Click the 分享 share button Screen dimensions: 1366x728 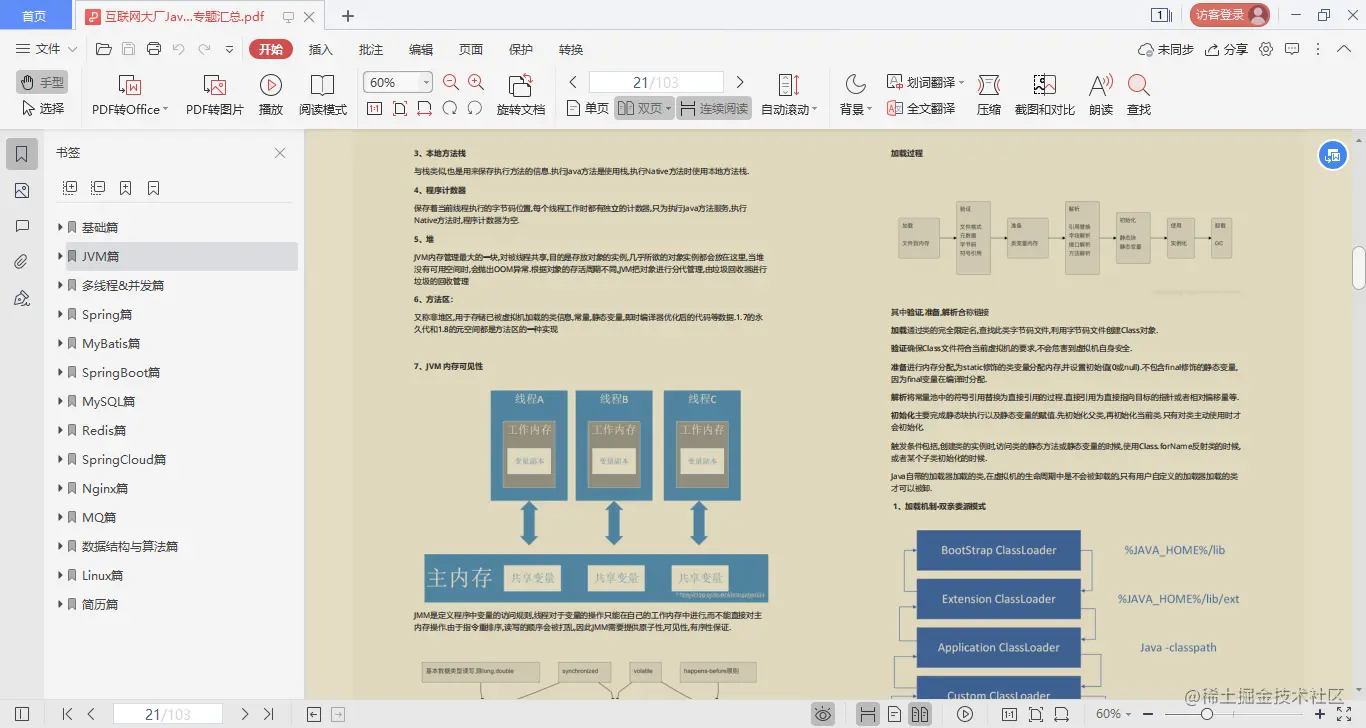[x=1227, y=49]
